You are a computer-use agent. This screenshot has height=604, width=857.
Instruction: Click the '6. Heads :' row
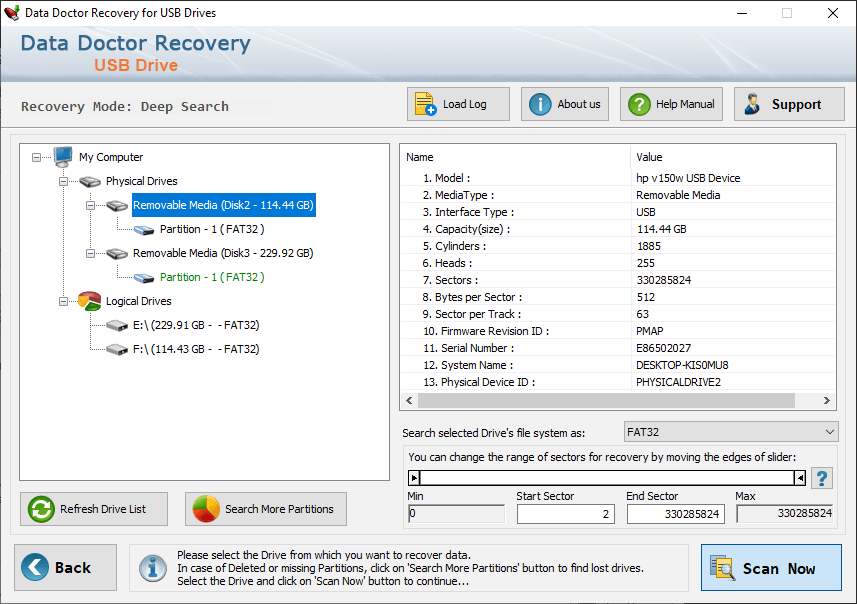click(618, 263)
